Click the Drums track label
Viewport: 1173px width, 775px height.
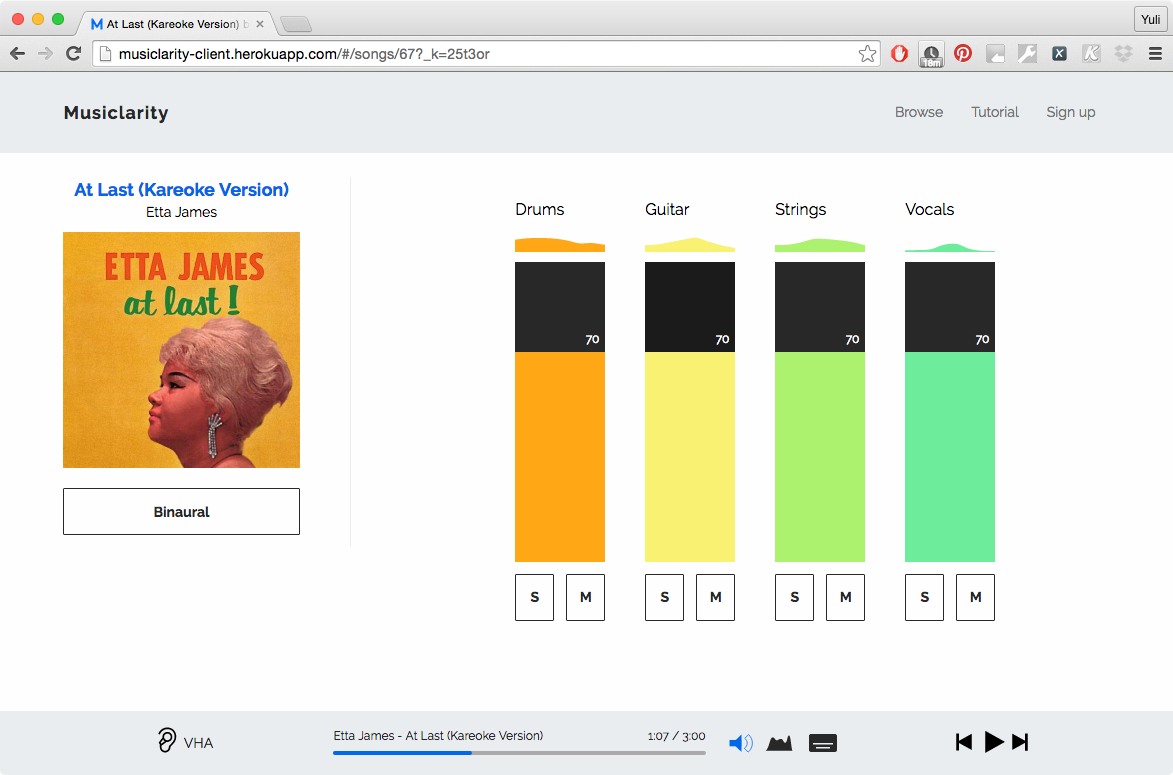(539, 209)
